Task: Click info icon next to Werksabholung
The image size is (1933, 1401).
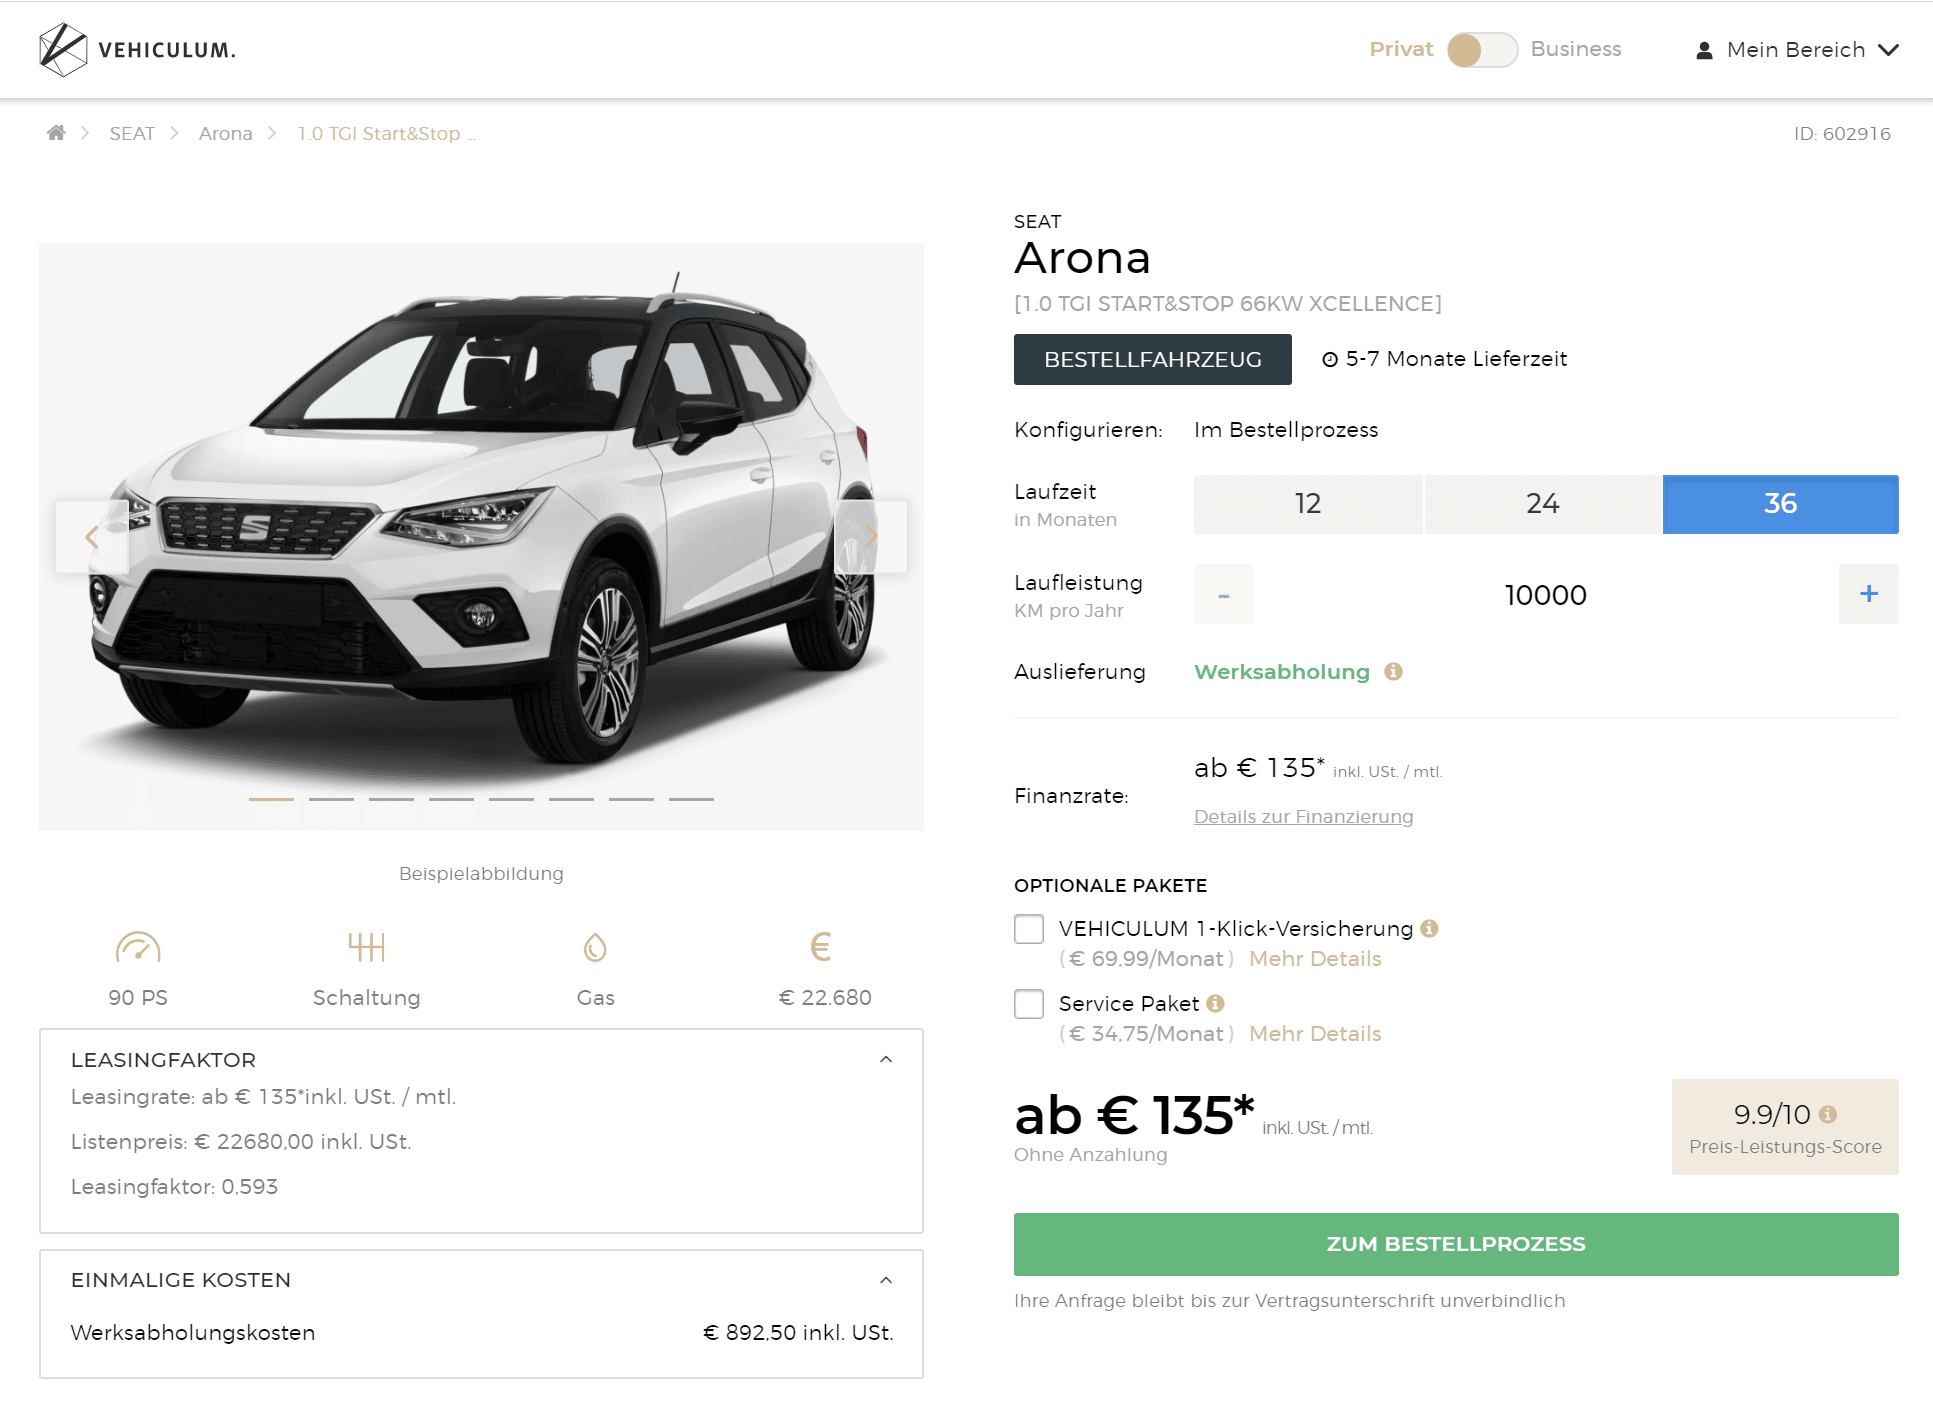Action: [1393, 672]
